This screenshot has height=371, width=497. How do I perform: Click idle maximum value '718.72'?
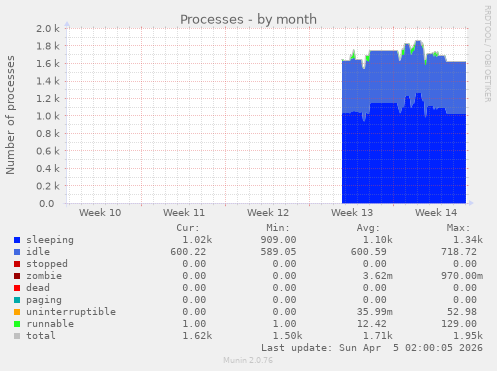click(459, 252)
